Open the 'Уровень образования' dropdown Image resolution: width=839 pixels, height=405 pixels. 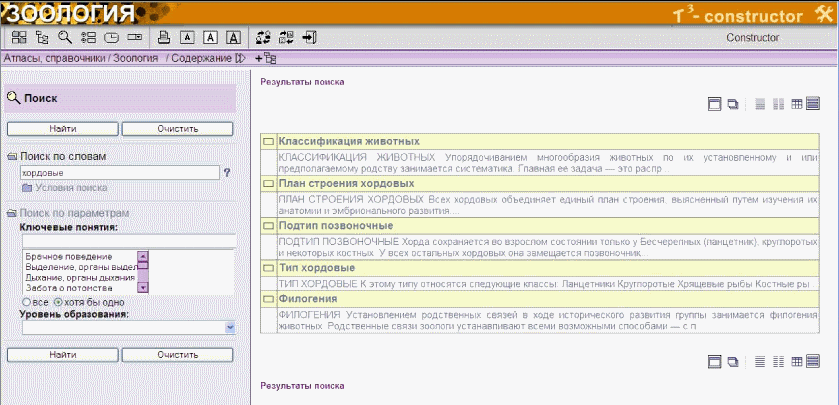tap(229, 327)
